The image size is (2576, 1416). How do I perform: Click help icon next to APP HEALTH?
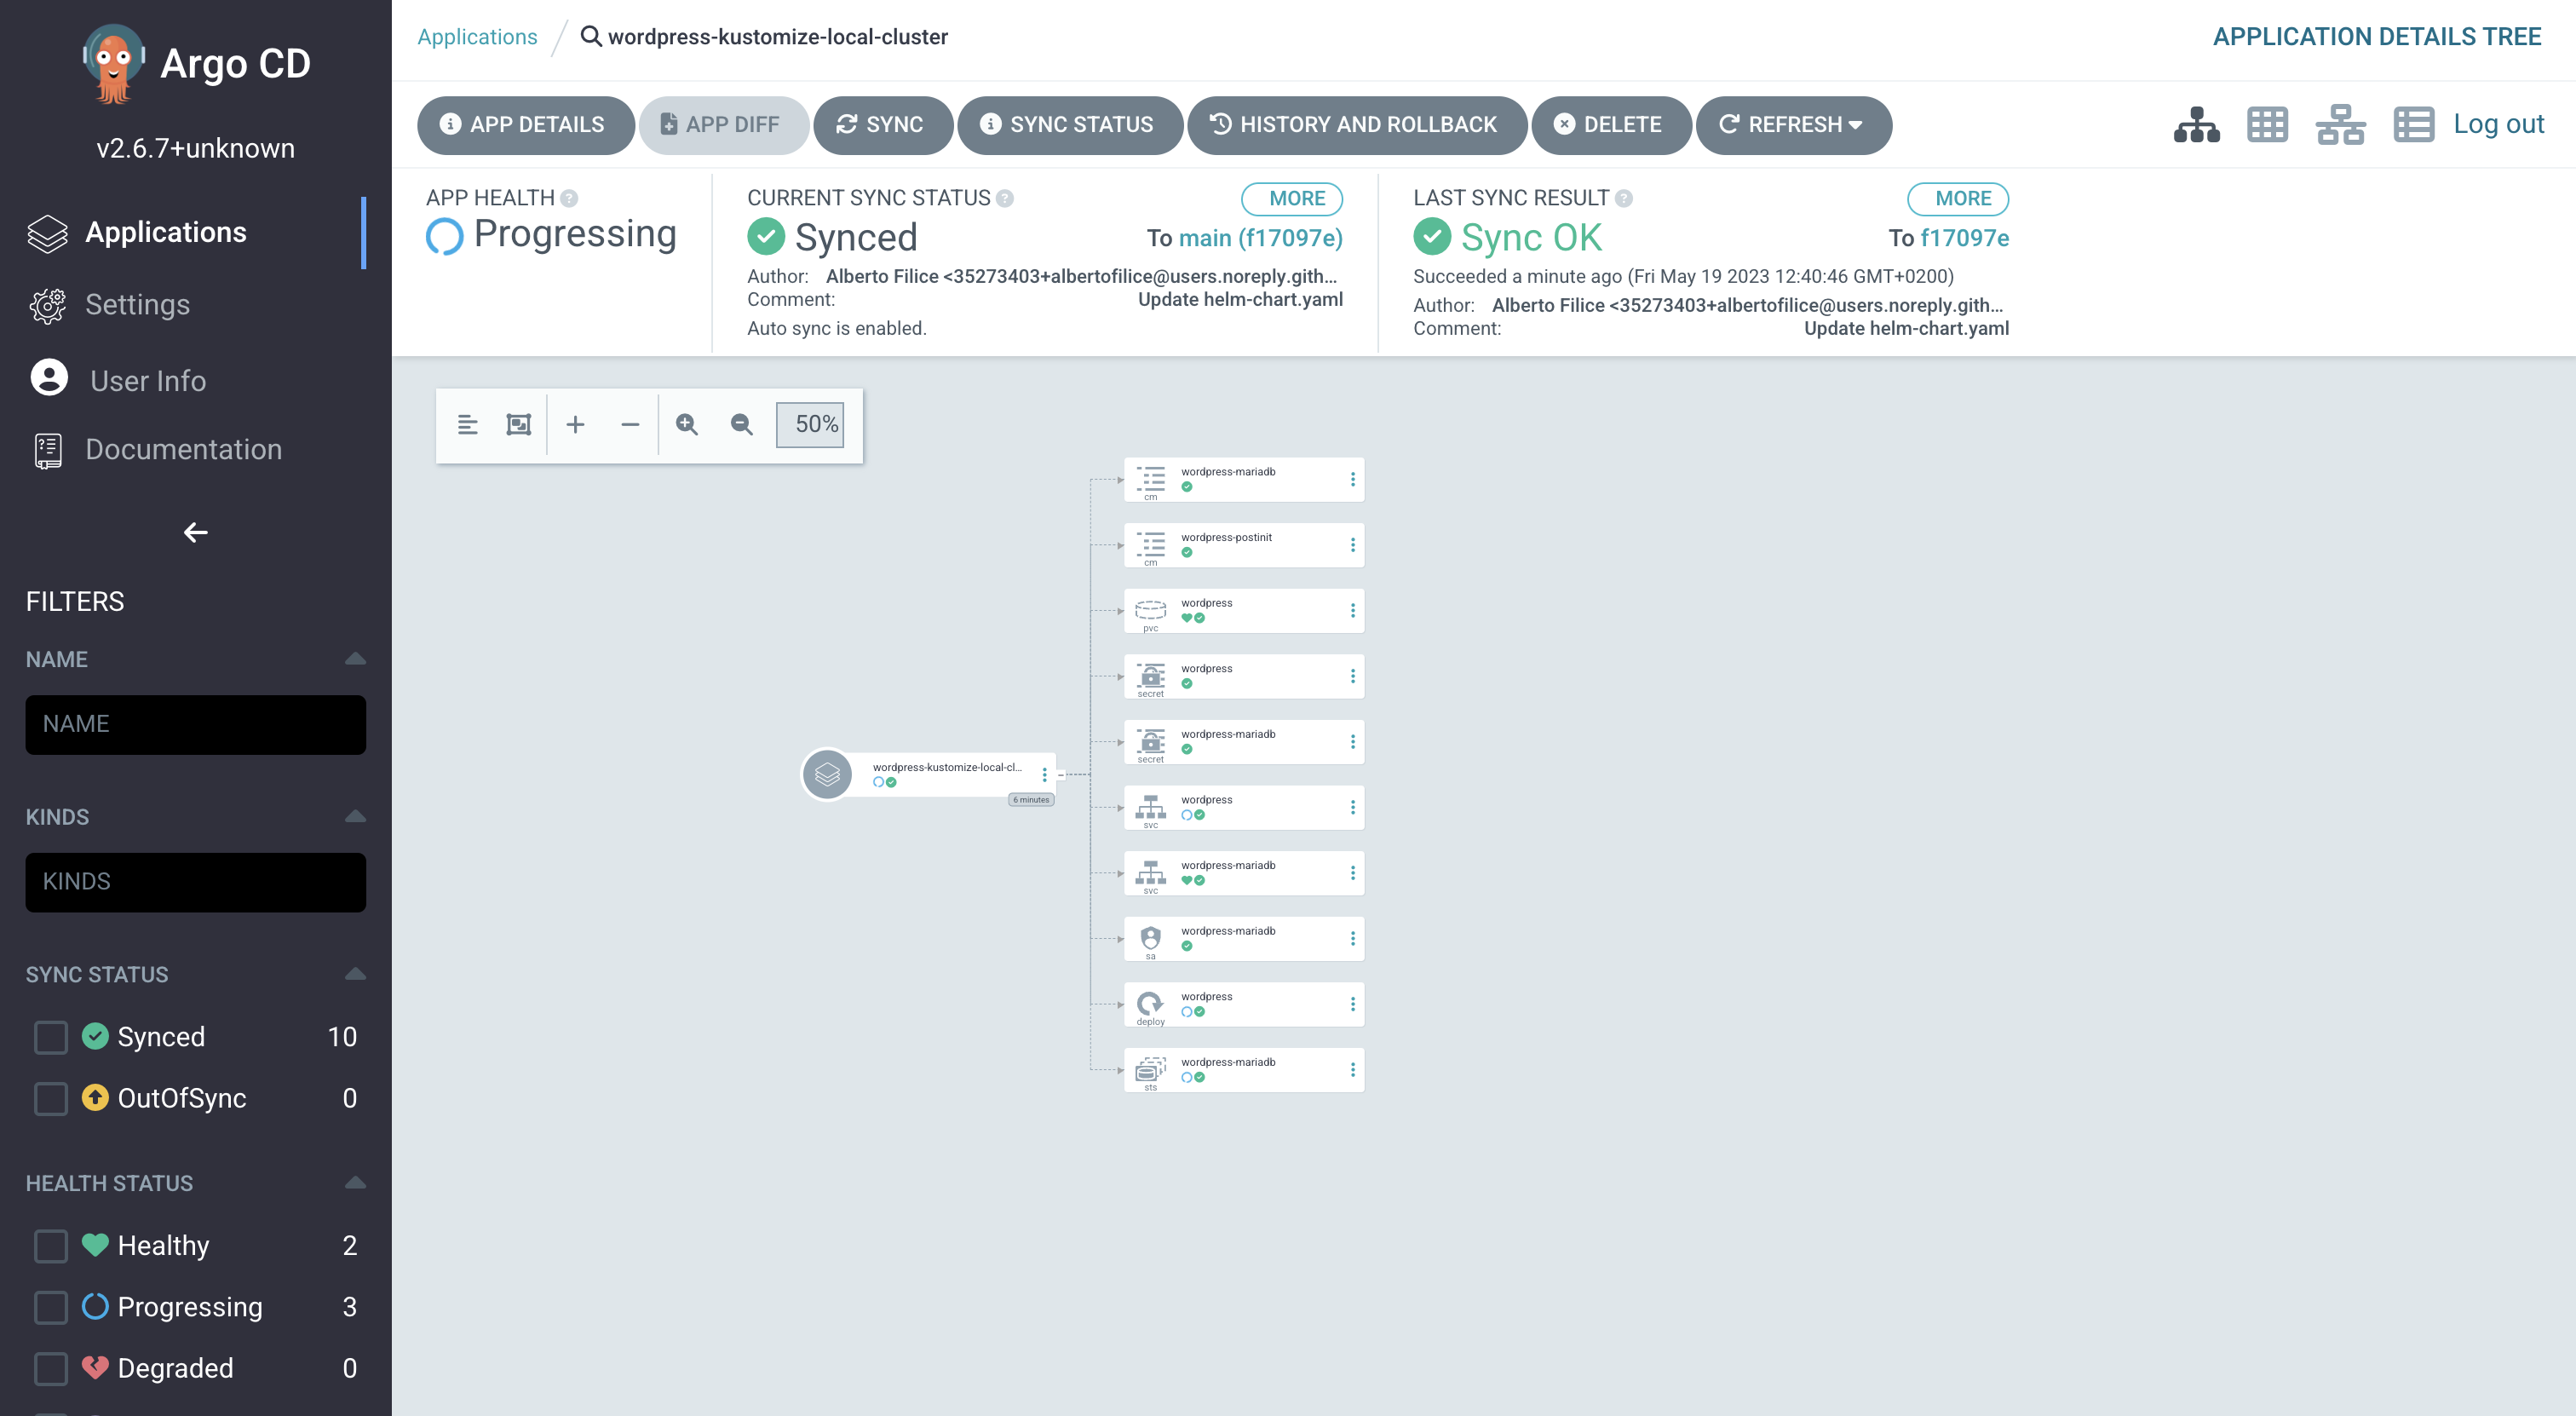(x=569, y=198)
